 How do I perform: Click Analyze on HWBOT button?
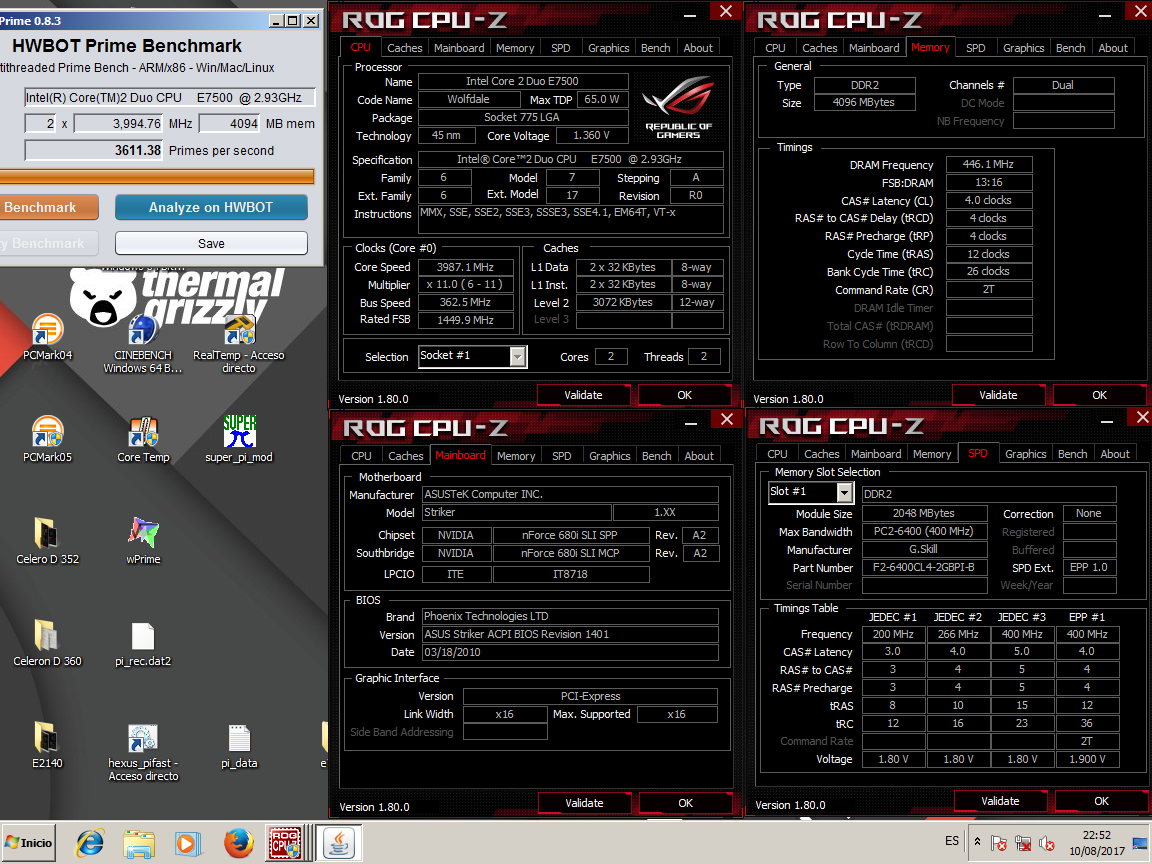click(211, 207)
